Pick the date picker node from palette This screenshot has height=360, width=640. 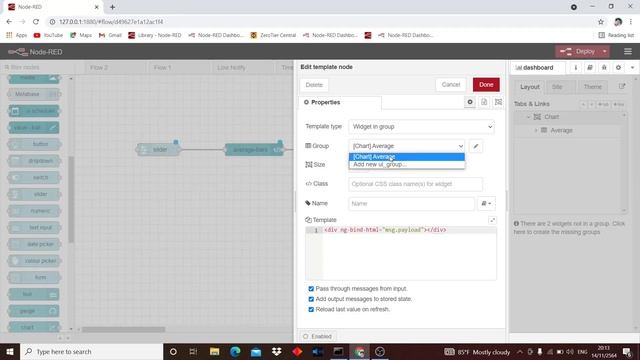[34, 244]
